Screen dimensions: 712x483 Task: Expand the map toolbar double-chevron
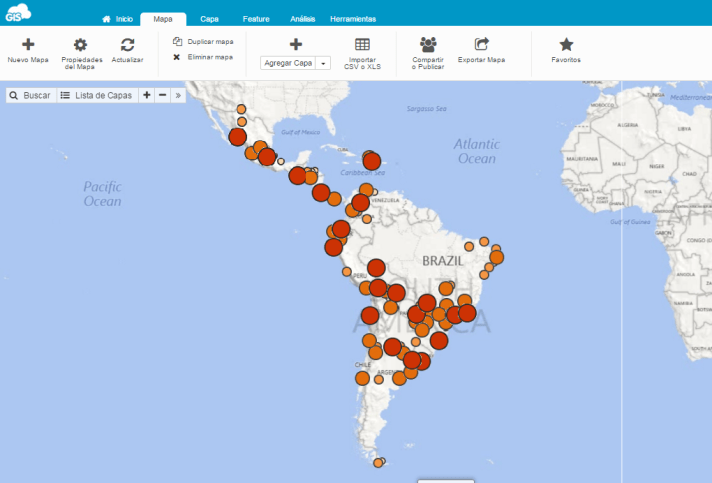click(178, 95)
